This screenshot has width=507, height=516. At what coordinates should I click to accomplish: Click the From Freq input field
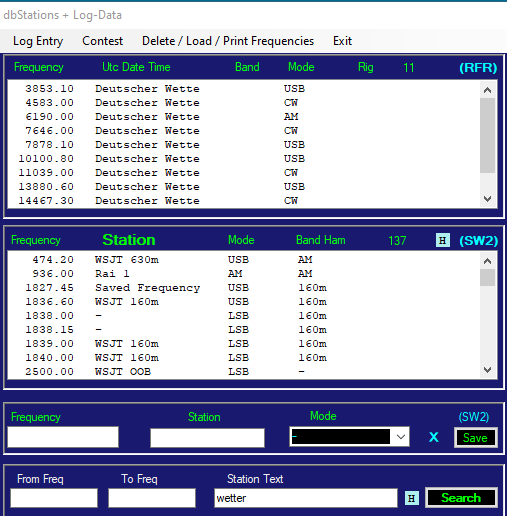point(54,498)
